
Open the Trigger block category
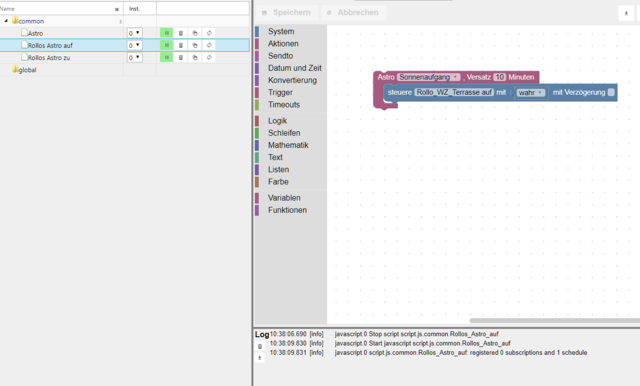coord(280,93)
